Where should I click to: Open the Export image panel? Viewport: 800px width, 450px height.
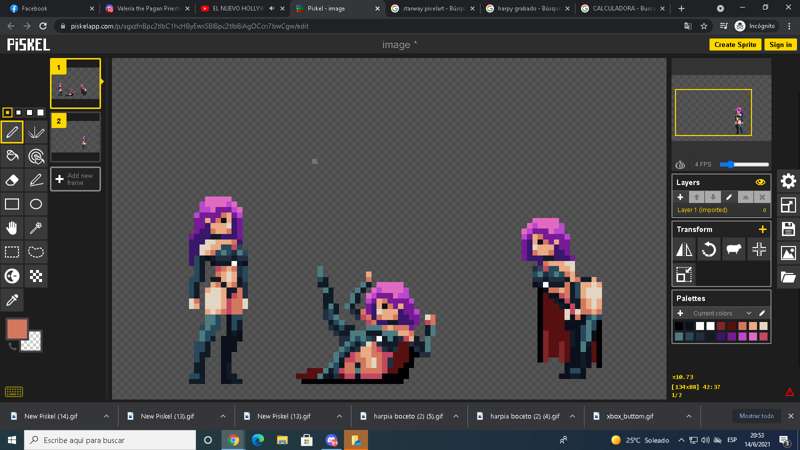[x=788, y=253]
